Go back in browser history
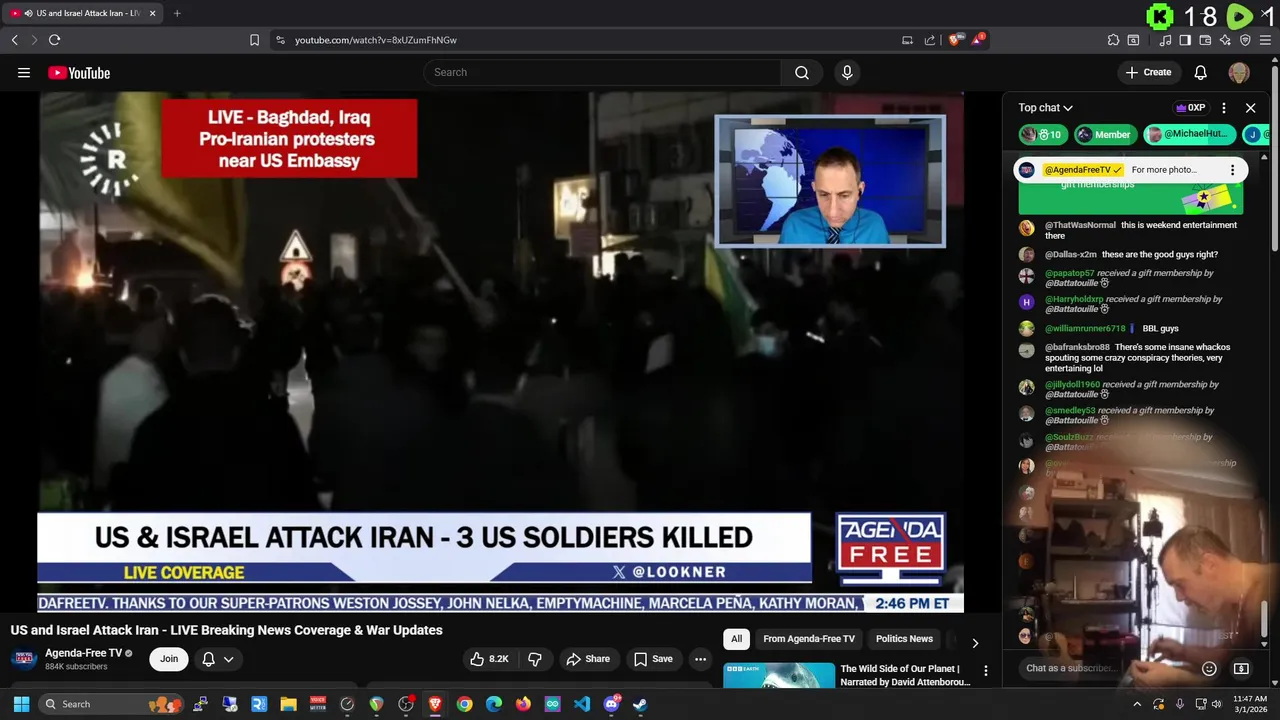The image size is (1280, 720). coord(14,40)
